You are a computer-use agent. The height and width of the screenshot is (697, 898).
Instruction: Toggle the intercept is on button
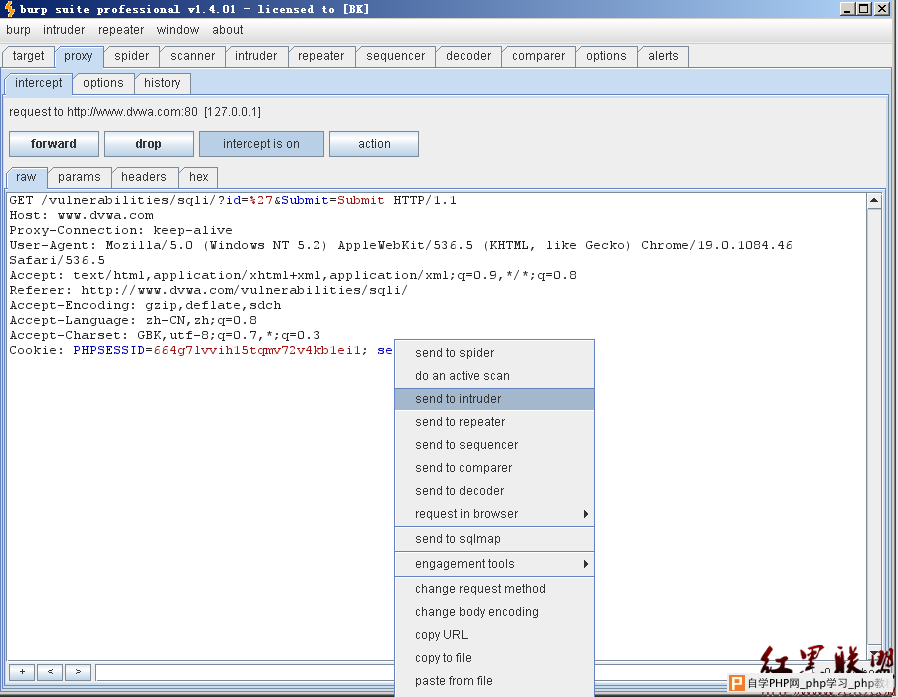[261, 144]
